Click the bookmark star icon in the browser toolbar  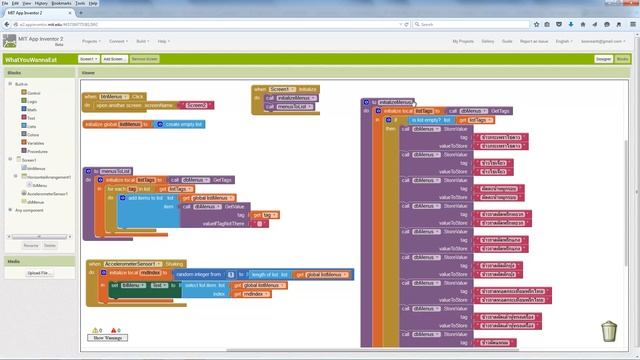tap(536, 24)
